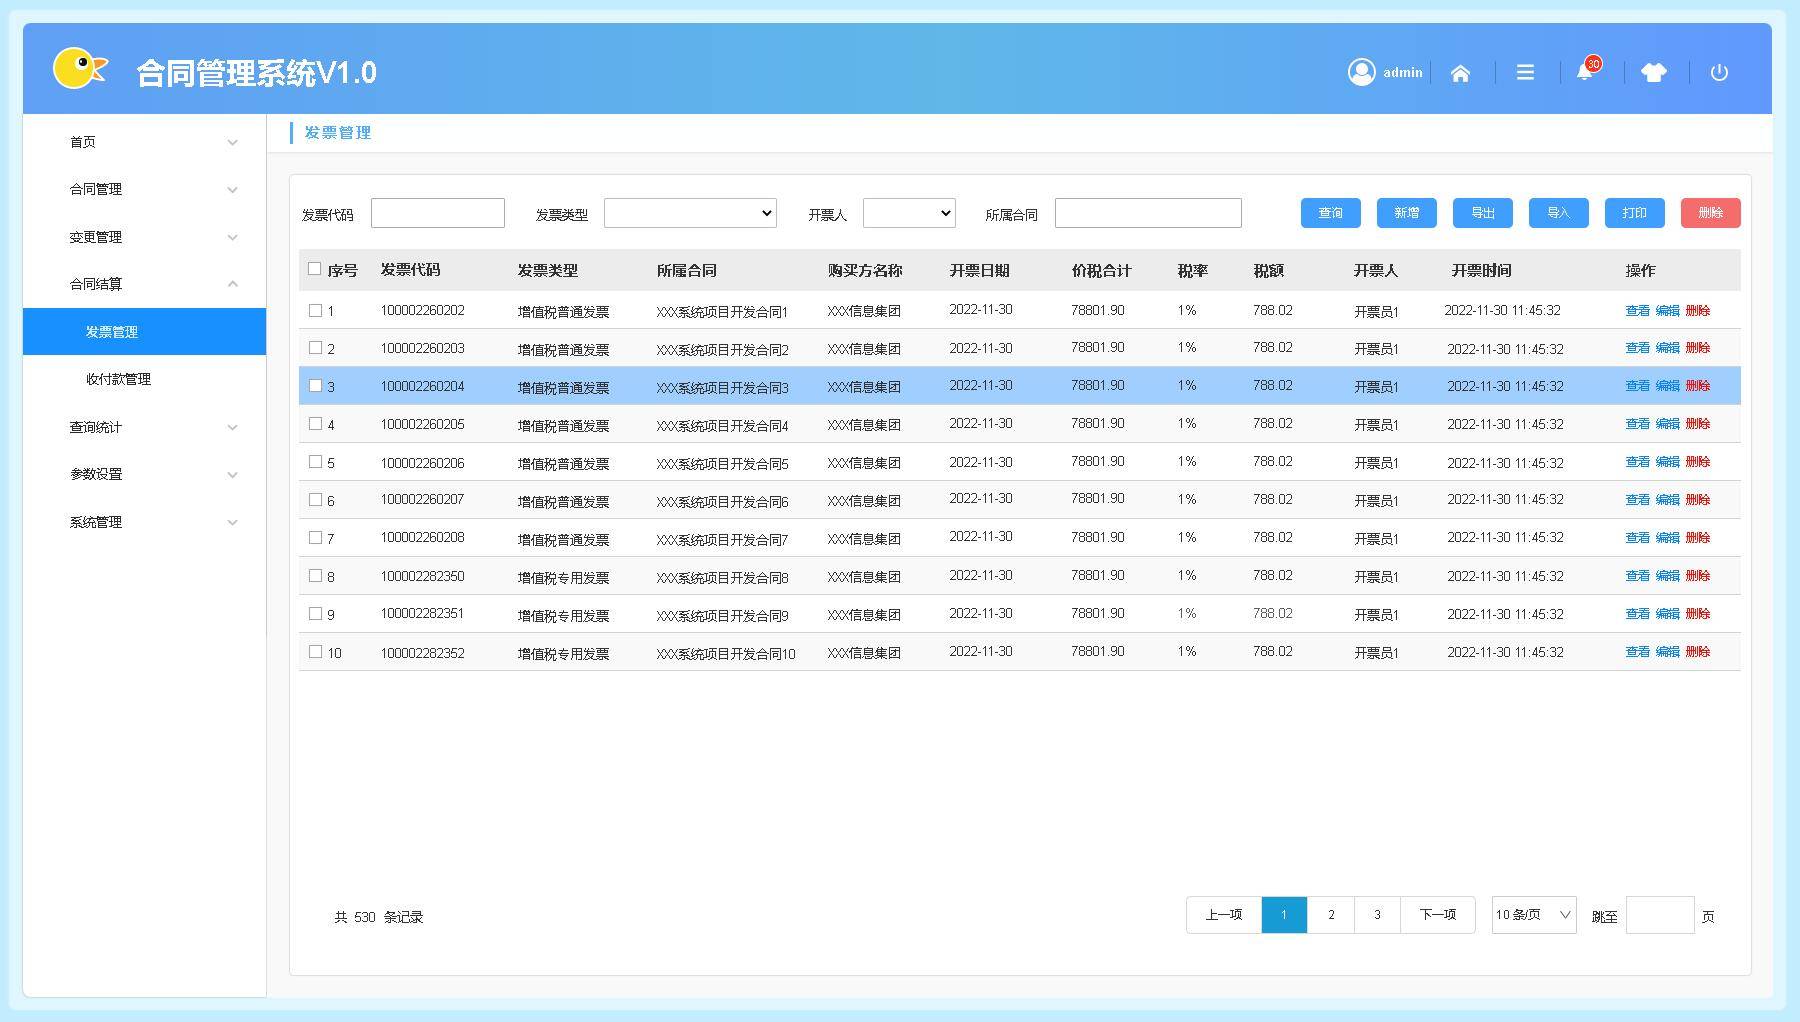Open the 发票类型 dropdown
The image size is (1800, 1022).
coord(690,213)
